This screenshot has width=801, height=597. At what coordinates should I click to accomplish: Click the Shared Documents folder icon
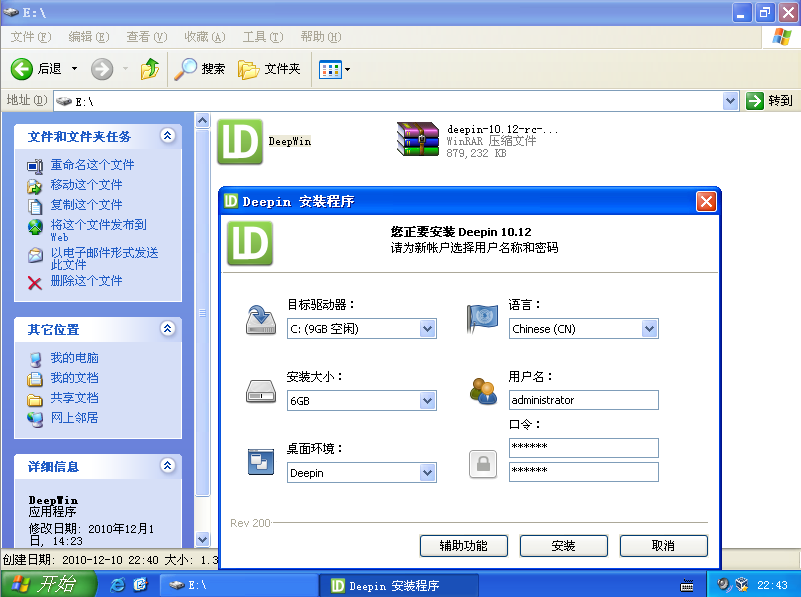[x=35, y=399]
